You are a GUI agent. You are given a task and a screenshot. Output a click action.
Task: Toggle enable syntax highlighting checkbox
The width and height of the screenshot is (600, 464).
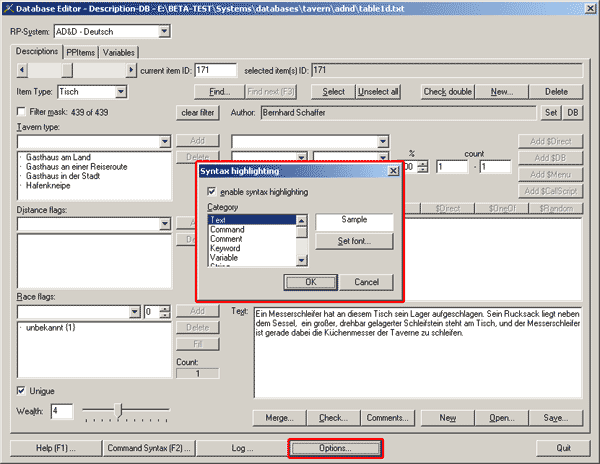(212, 191)
